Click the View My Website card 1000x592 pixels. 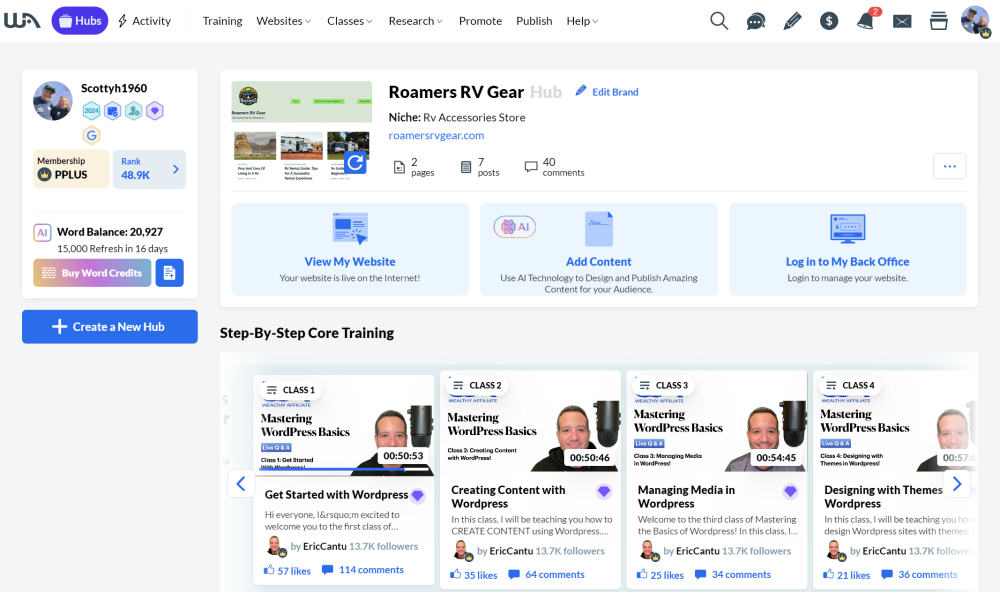point(350,249)
